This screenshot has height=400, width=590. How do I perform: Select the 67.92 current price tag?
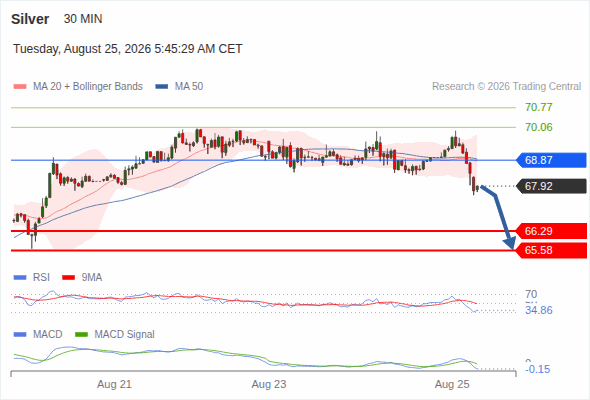(551, 186)
